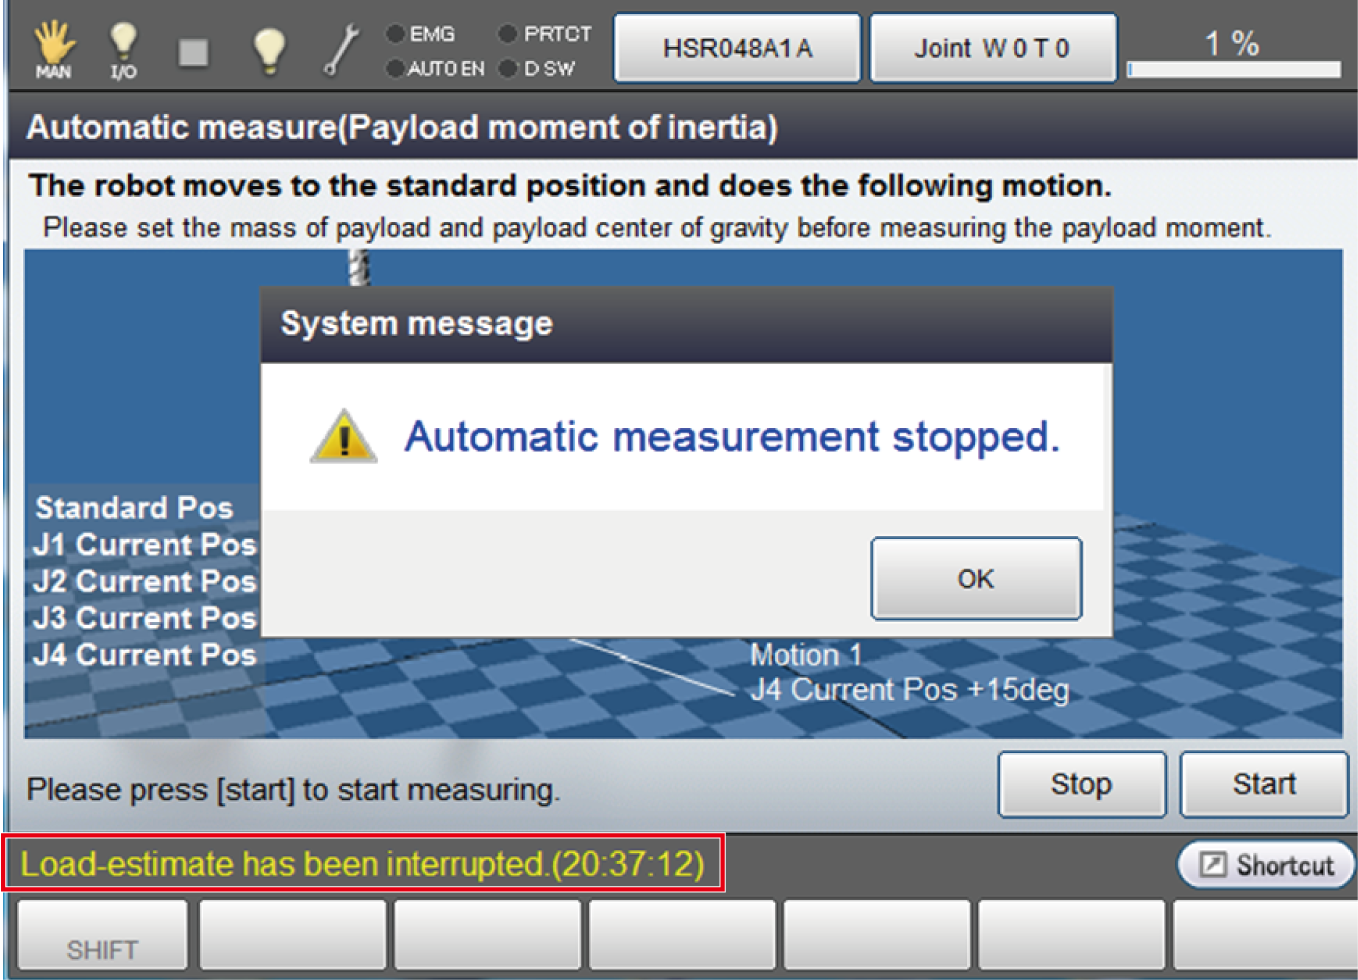1358x980 pixels.
Task: Open the HSR048A1A robot selector
Action: coord(737,48)
